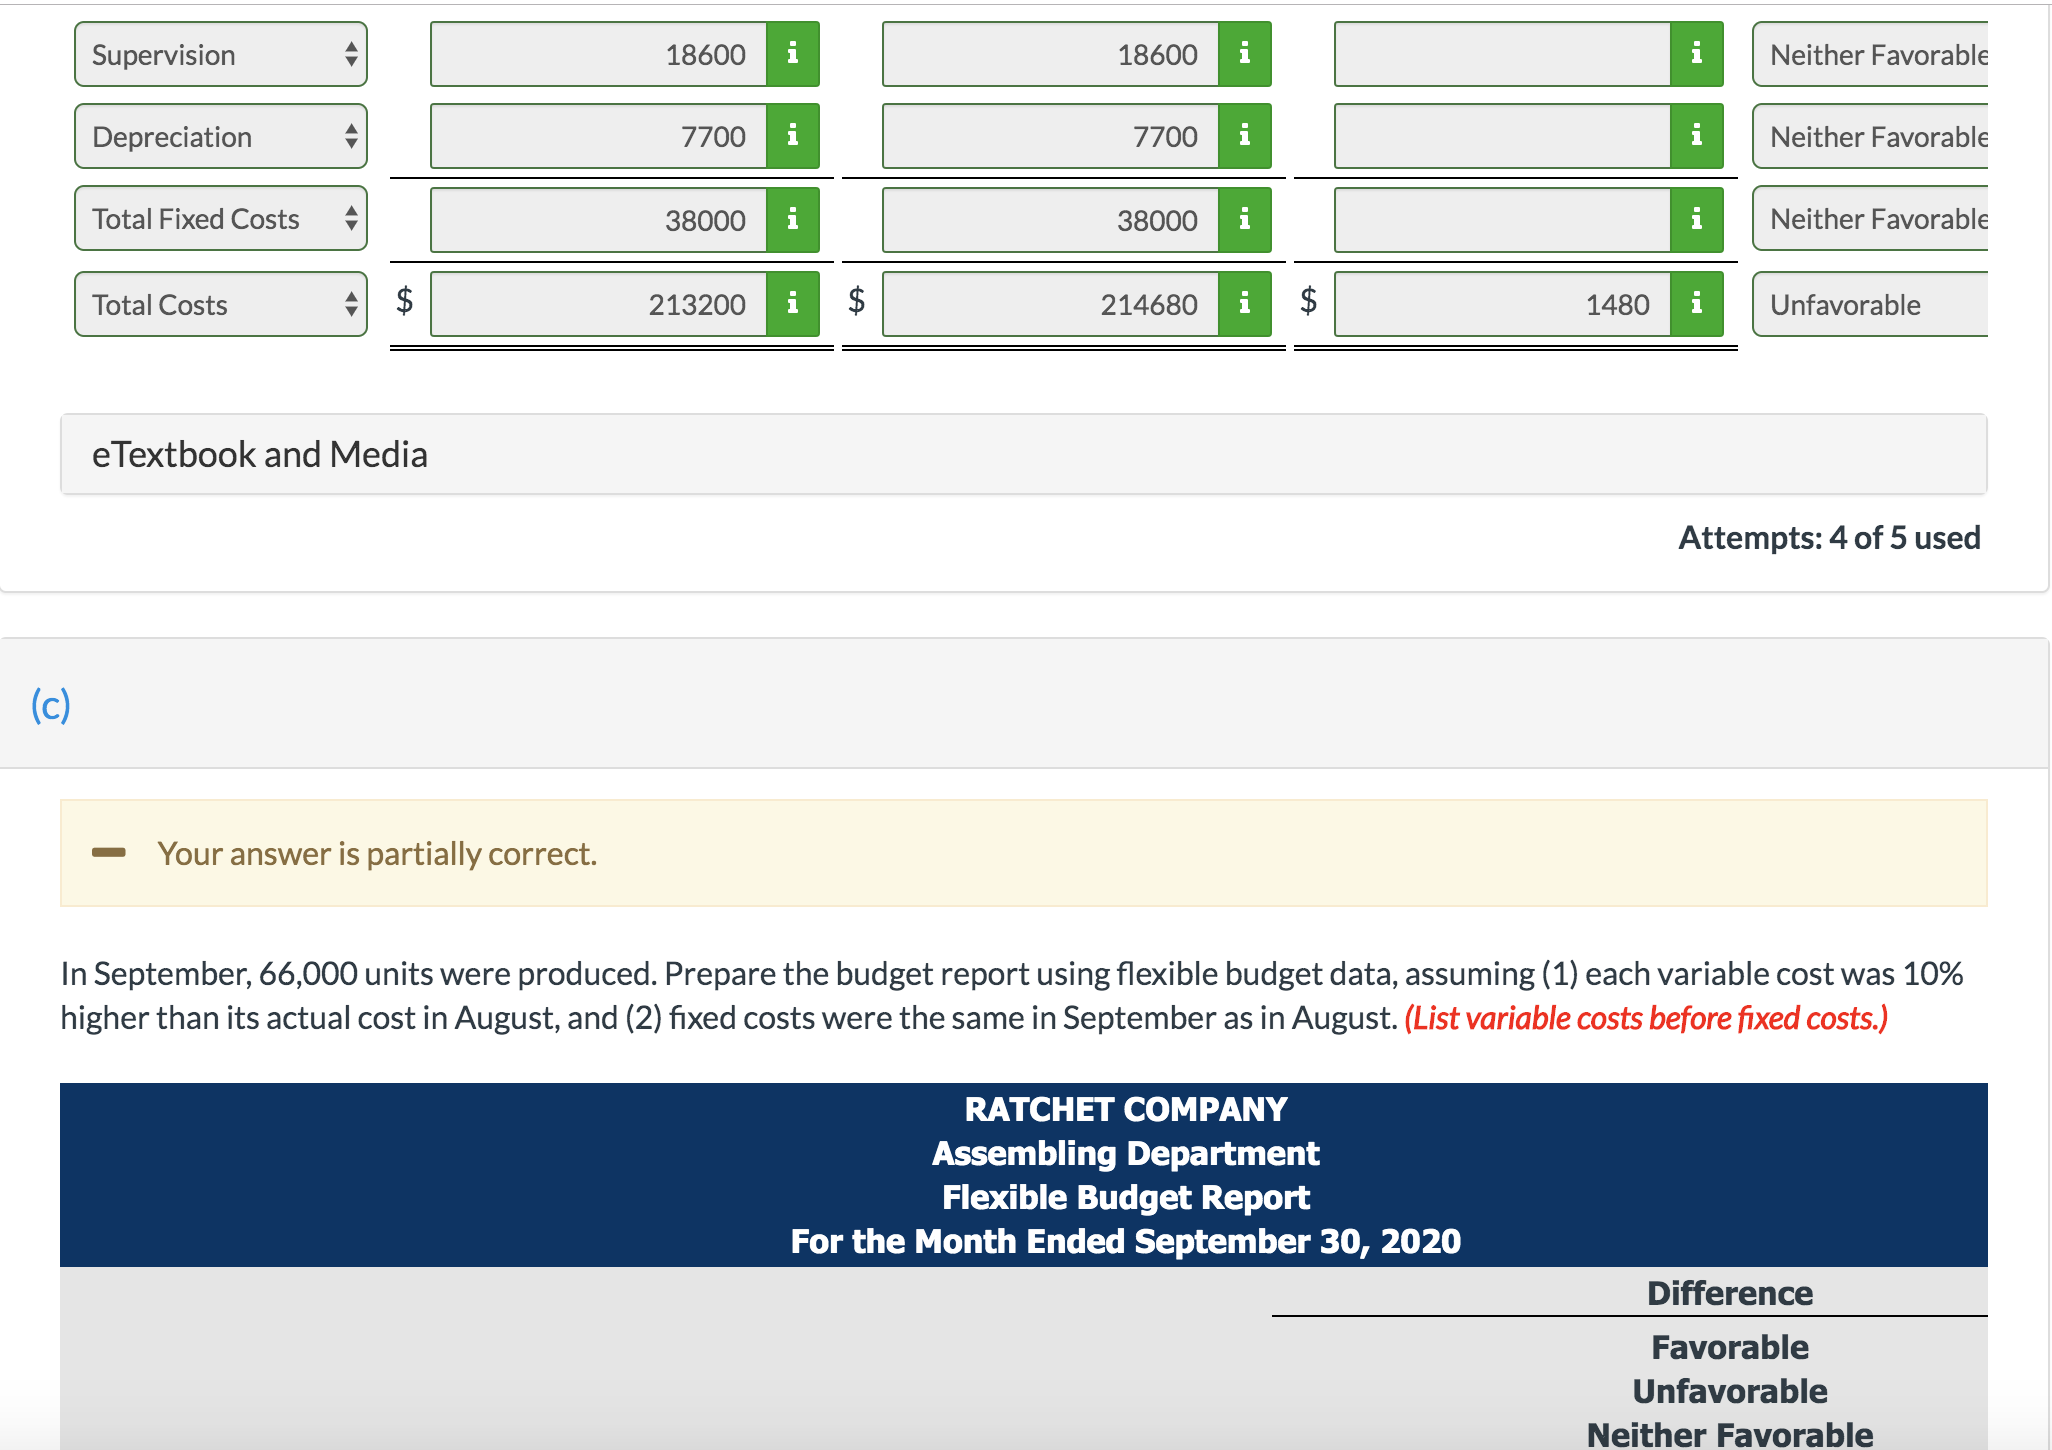Image resolution: width=2052 pixels, height=1450 pixels.
Task: Click the empty Total Fixed Costs difference field
Action: coord(1500,219)
